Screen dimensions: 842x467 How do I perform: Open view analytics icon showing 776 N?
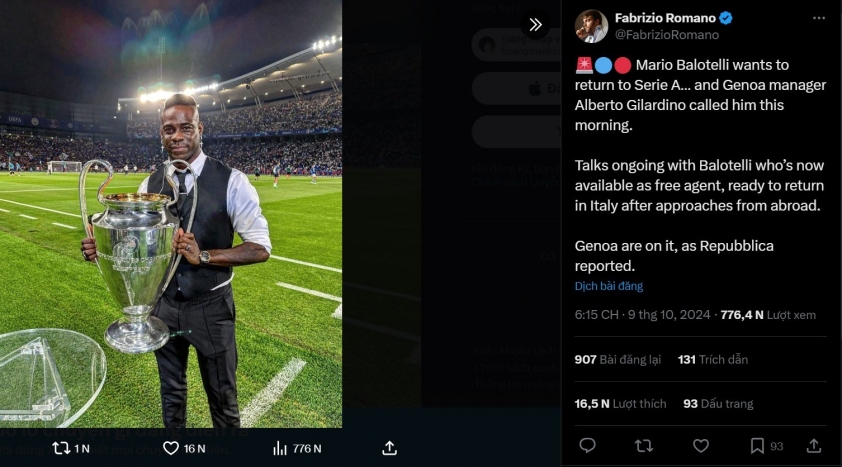[x=281, y=448]
